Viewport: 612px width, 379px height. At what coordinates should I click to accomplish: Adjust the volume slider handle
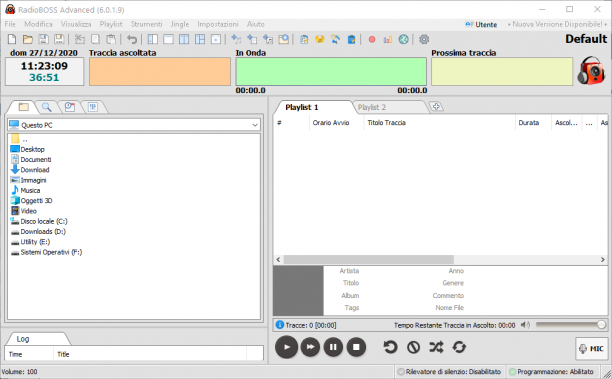pyautogui.click(x=601, y=324)
